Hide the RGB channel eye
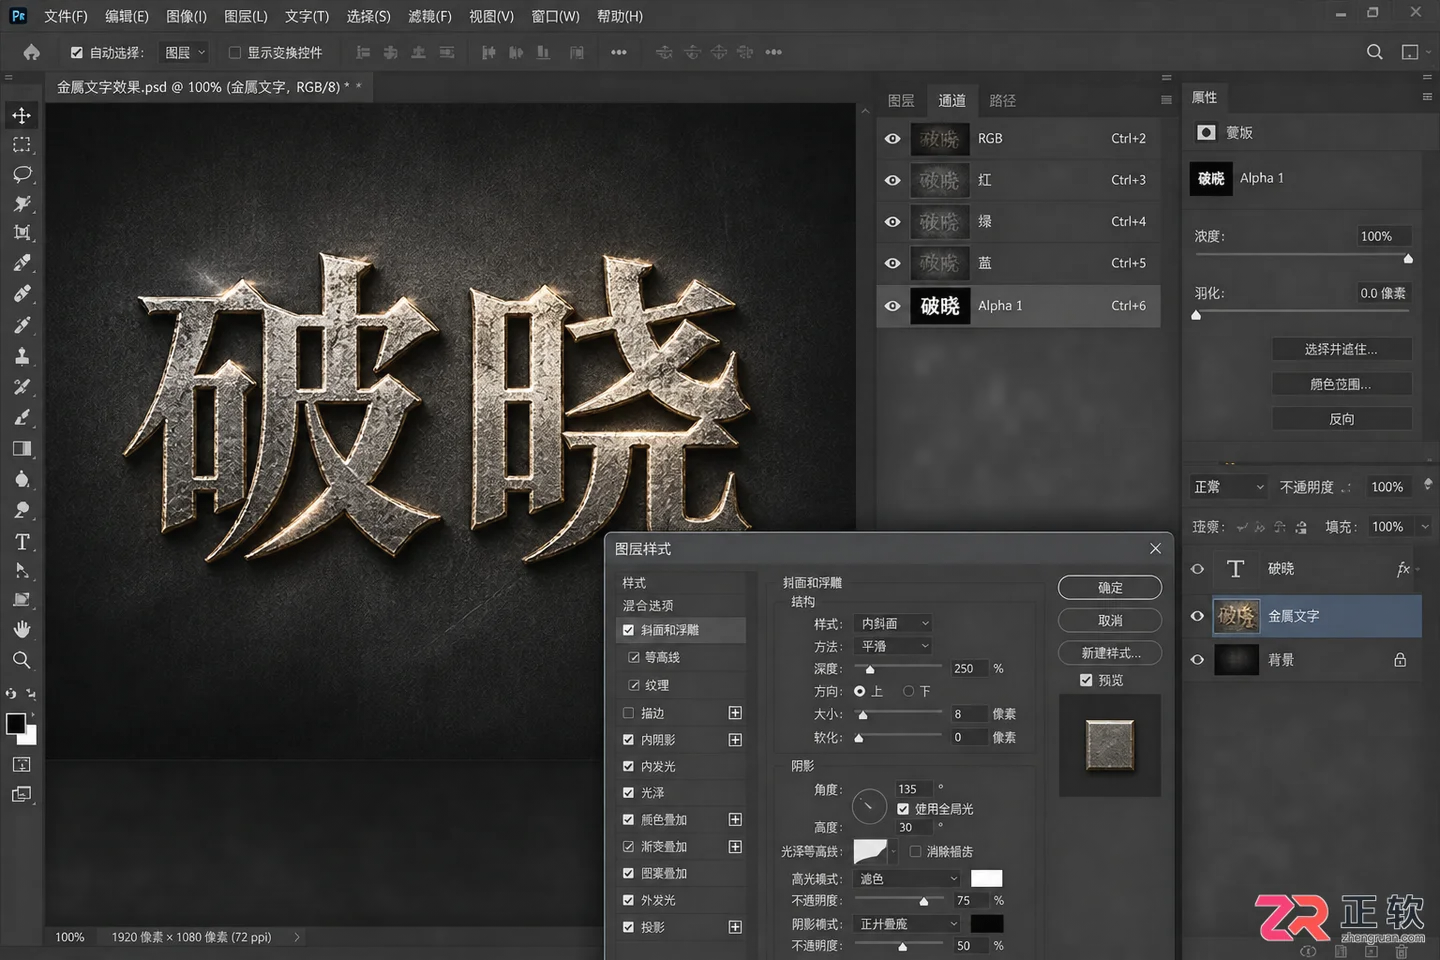The image size is (1440, 960). (892, 139)
